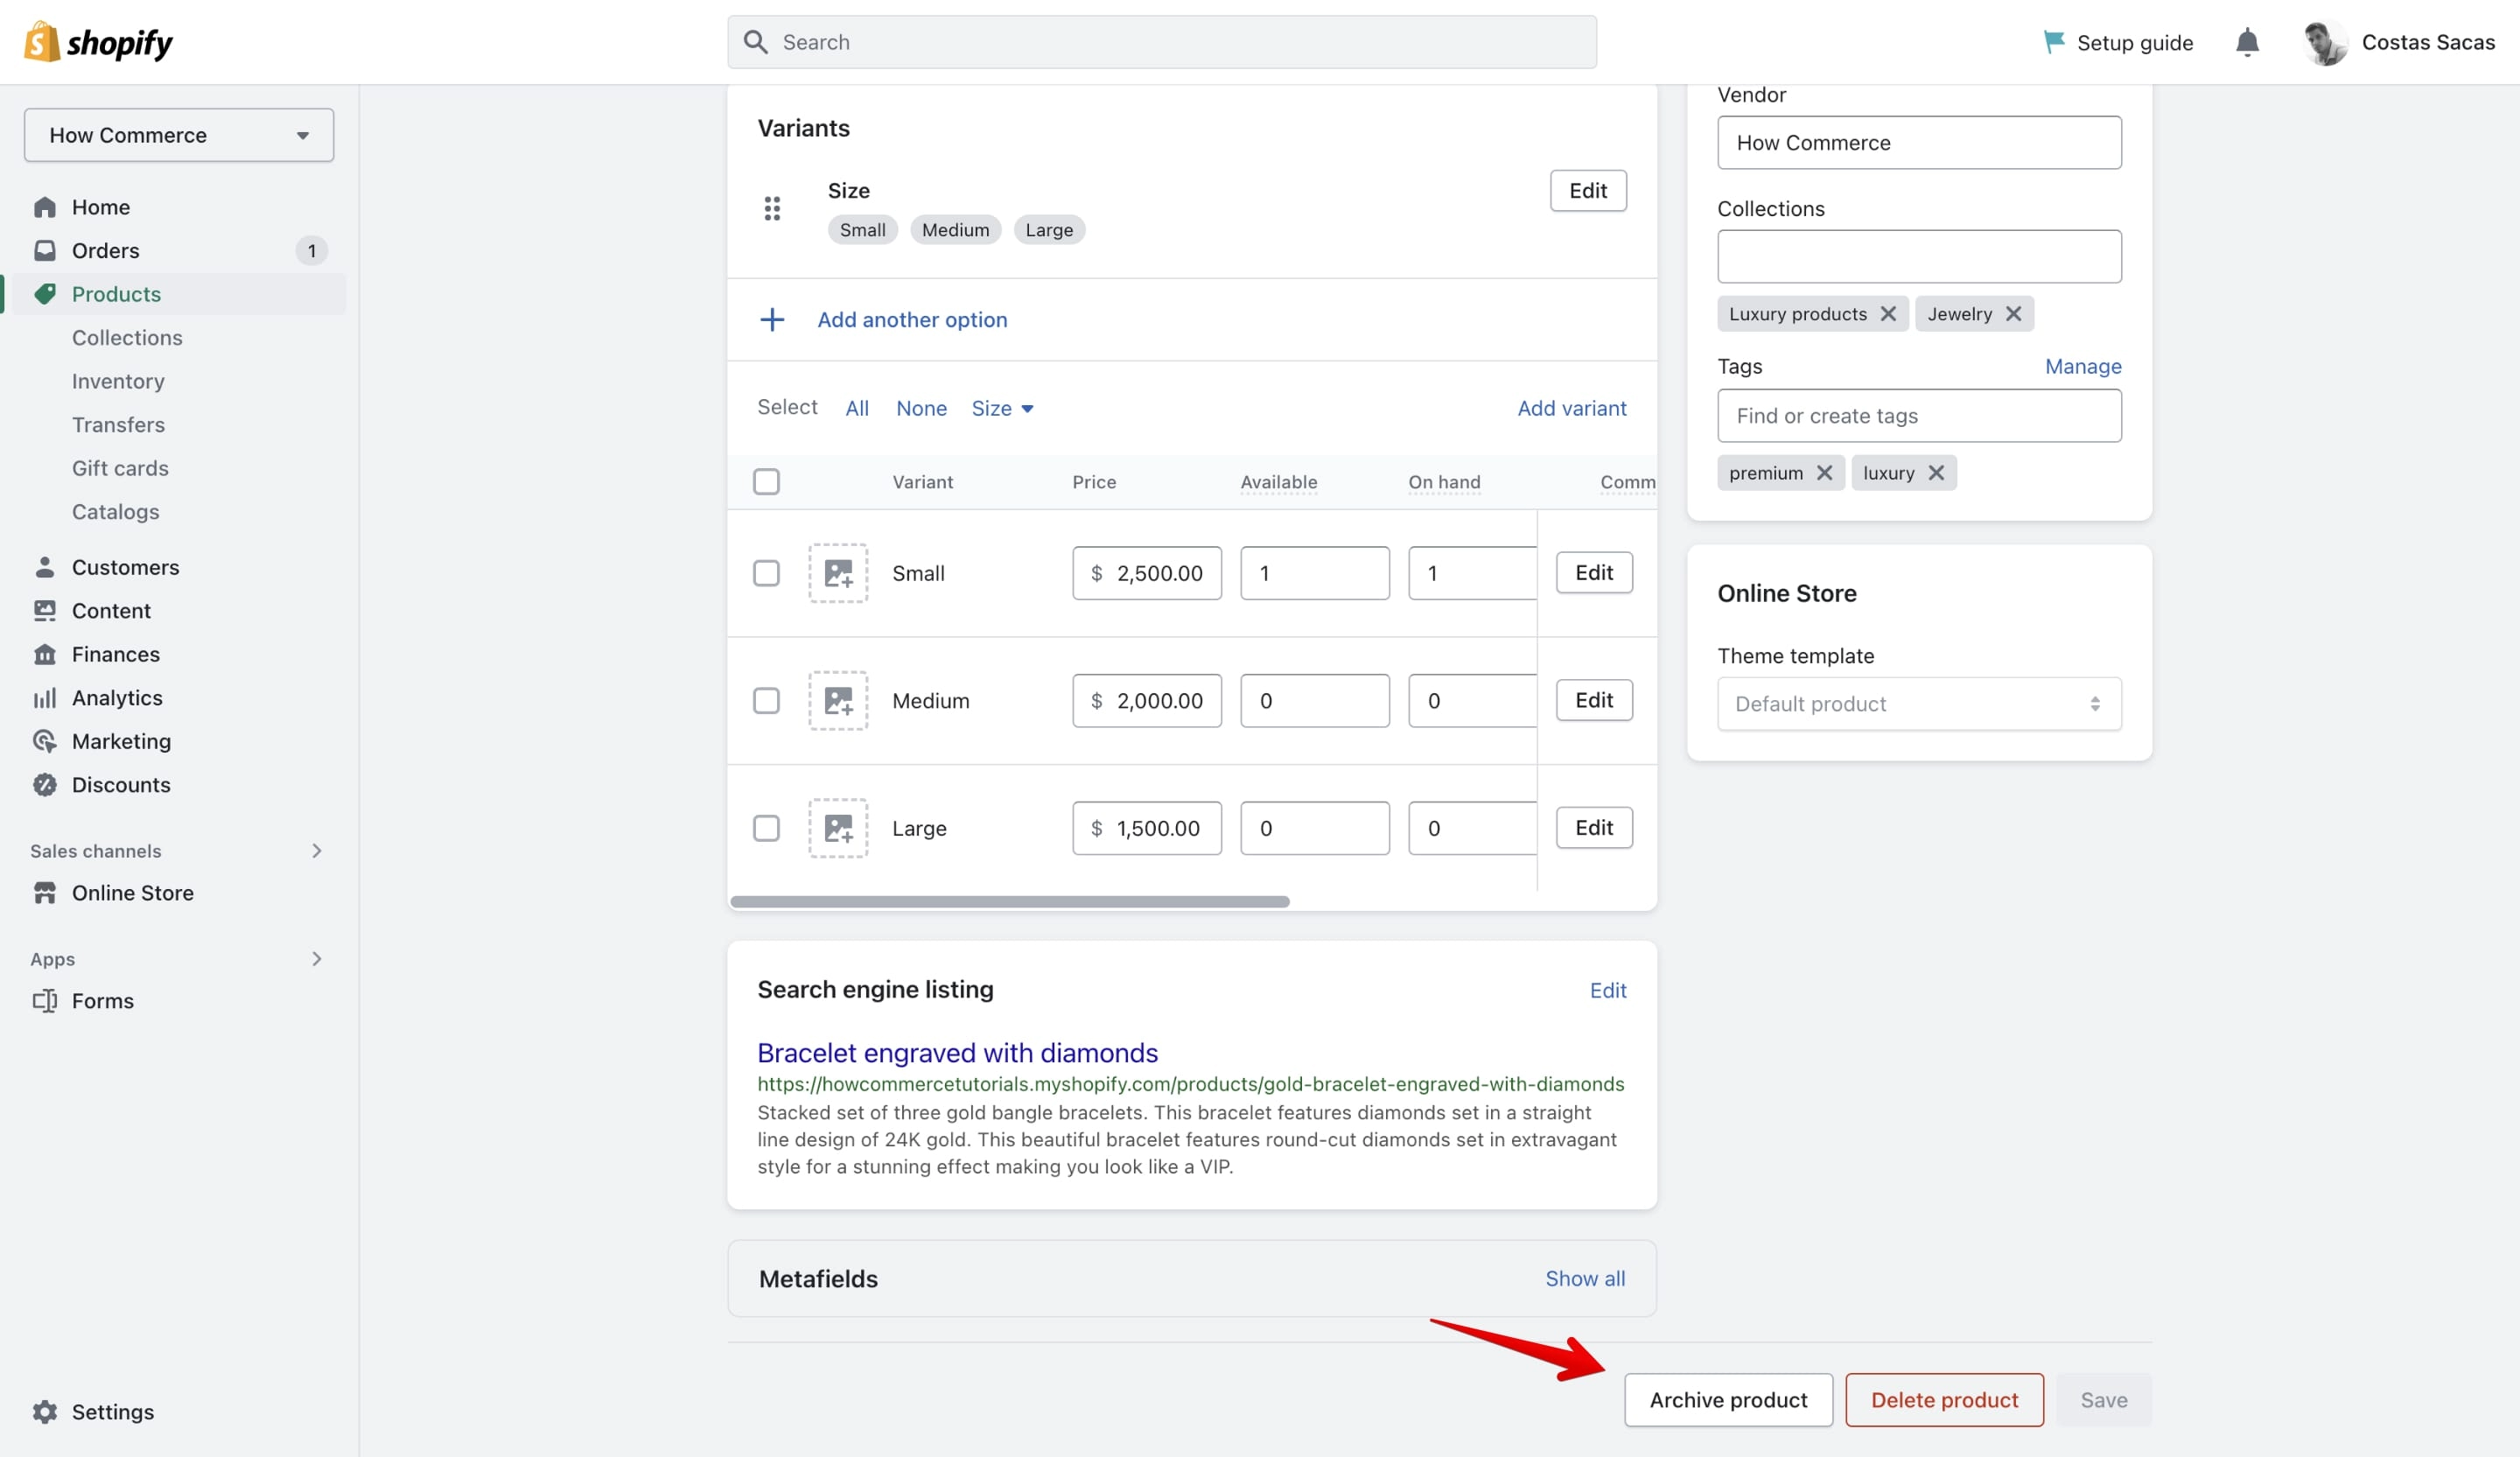
Task: Click the plus icon for another option
Action: [772, 320]
